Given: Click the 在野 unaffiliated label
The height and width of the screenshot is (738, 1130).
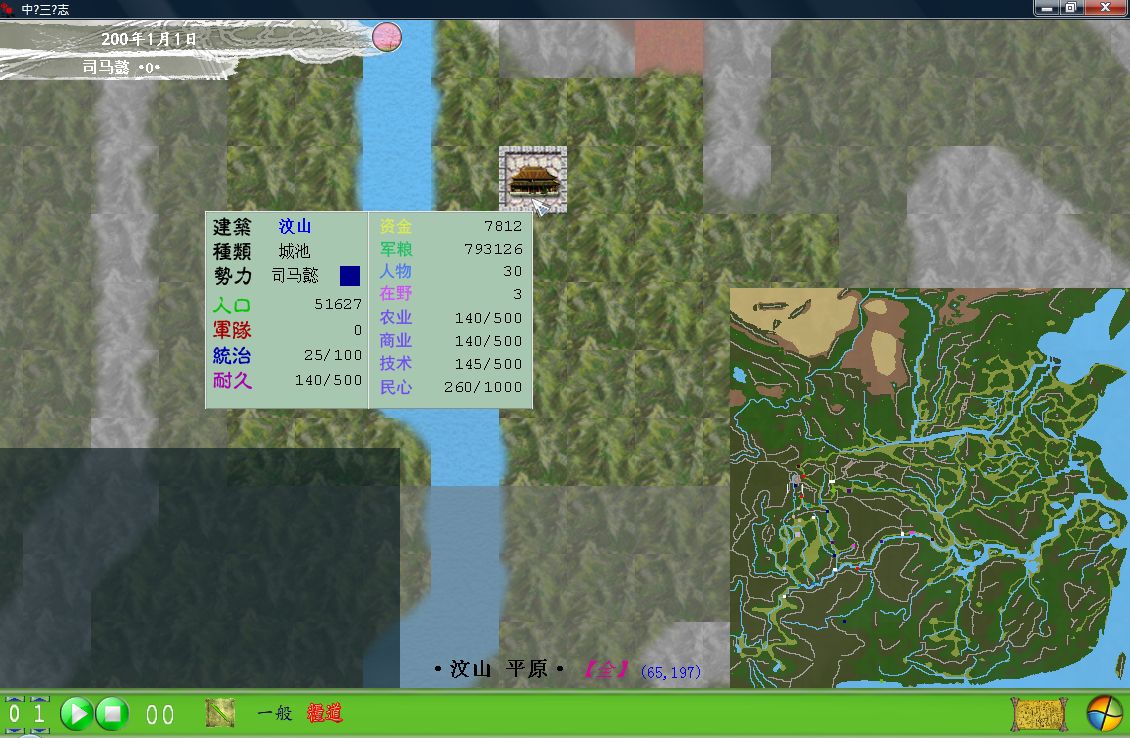Looking at the screenshot, I should [396, 293].
